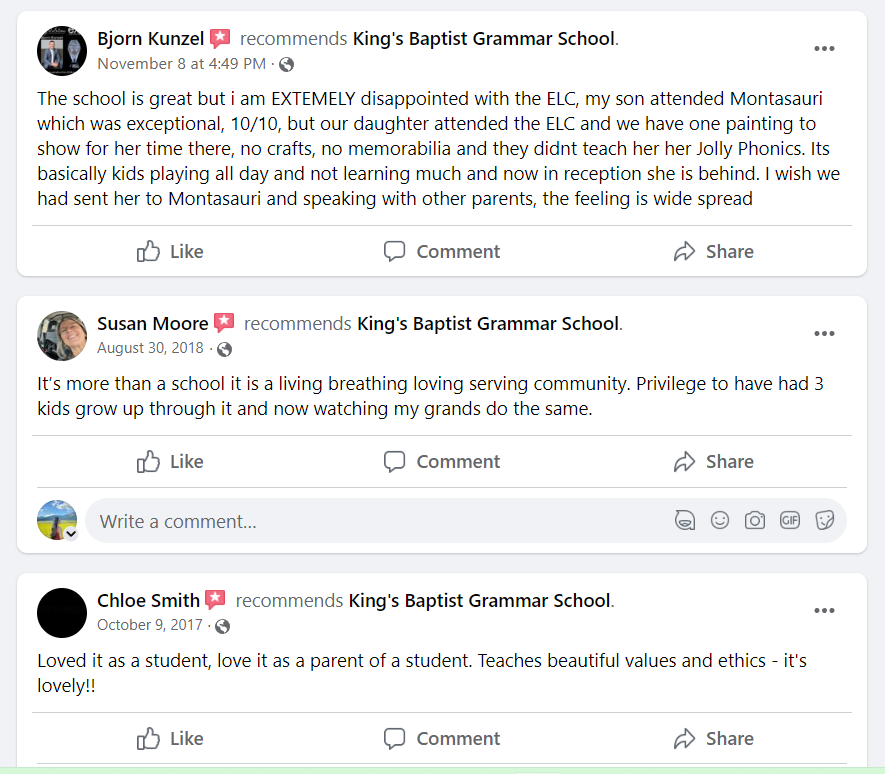The image size is (885, 774).
Task: Click the globe privacy icon on Susan's post
Action: tap(224, 349)
